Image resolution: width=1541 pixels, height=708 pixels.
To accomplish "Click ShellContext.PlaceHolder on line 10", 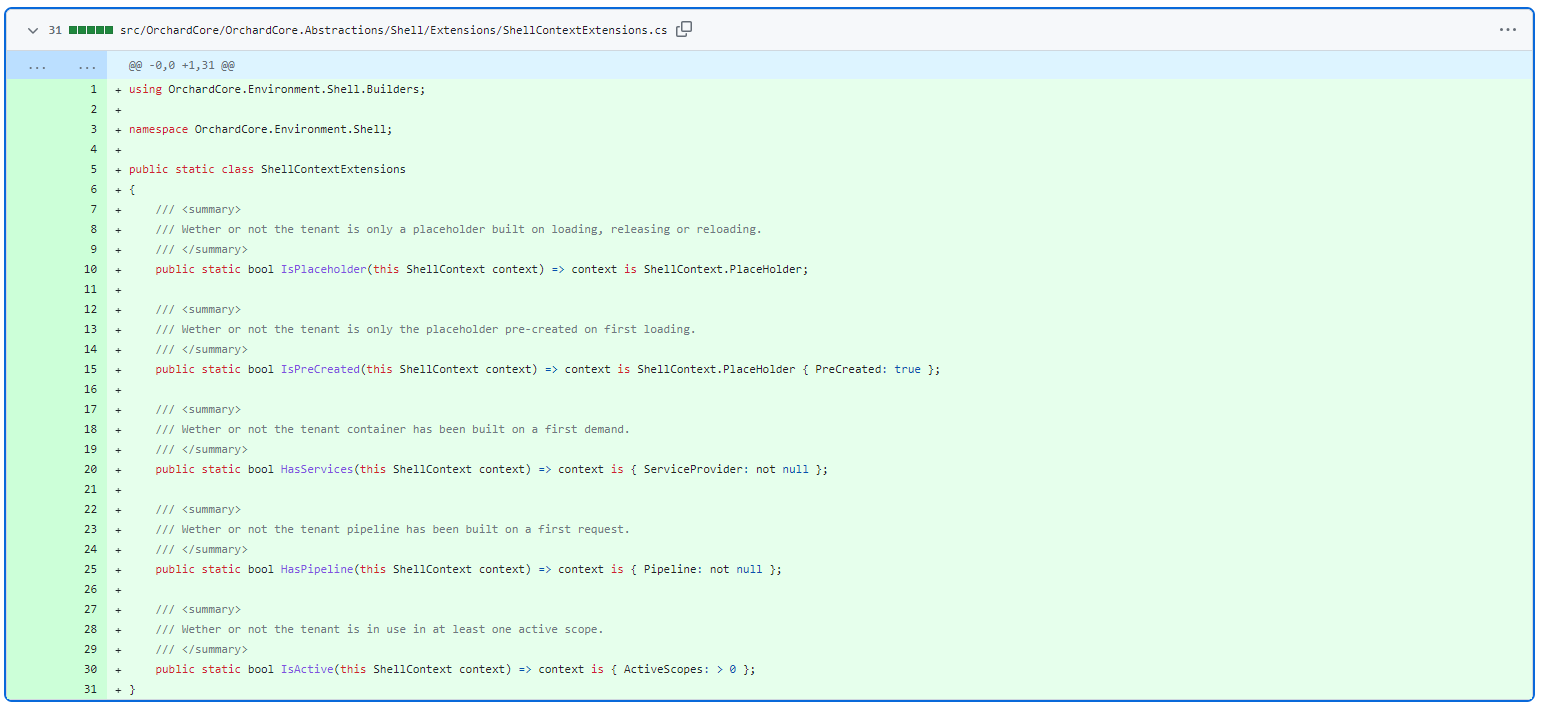I will [723, 269].
